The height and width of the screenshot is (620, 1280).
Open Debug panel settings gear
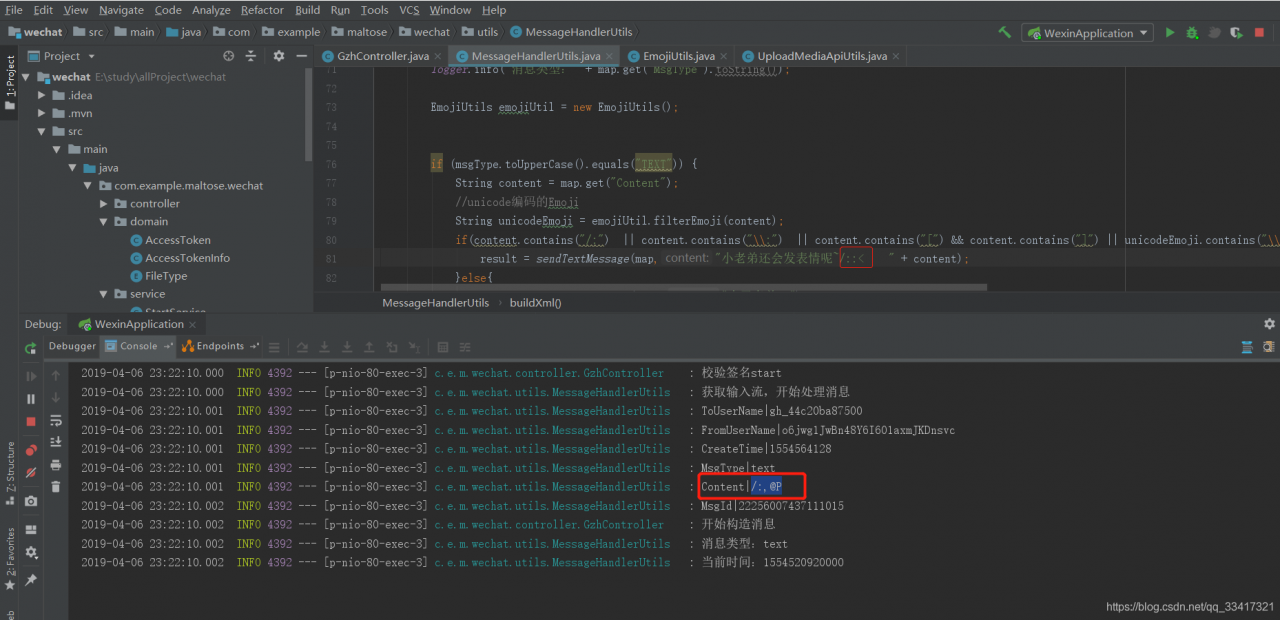[1269, 324]
